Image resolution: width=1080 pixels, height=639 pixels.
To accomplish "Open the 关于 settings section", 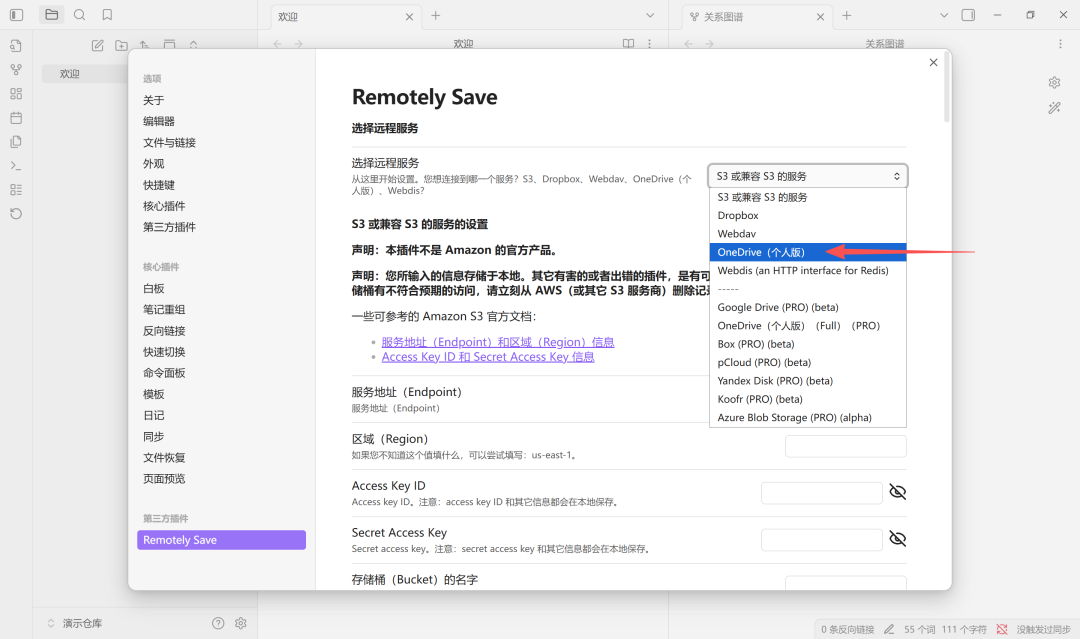I will coord(222,101).
